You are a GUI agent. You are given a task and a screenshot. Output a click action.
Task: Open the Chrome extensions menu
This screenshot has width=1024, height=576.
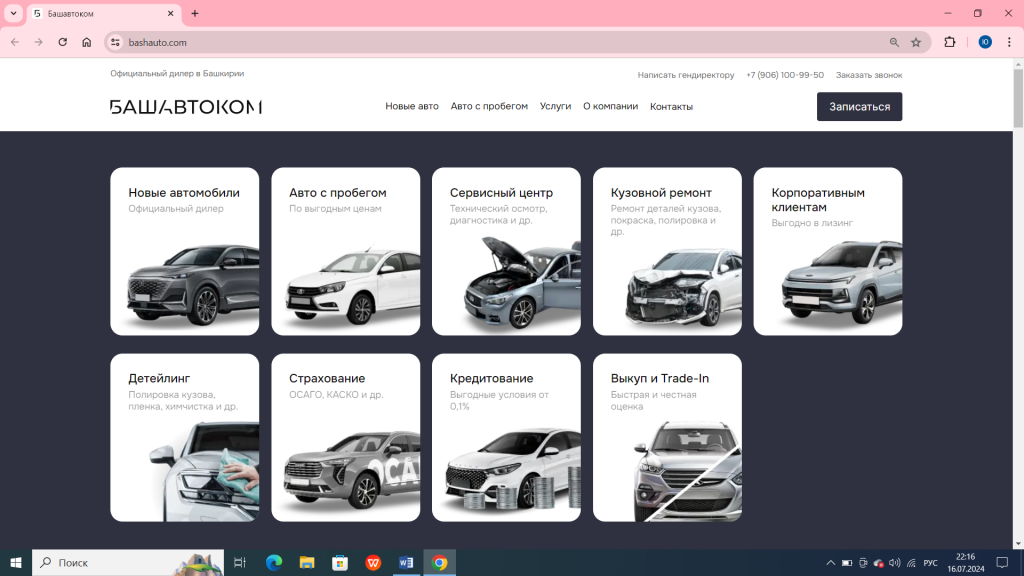click(x=950, y=42)
